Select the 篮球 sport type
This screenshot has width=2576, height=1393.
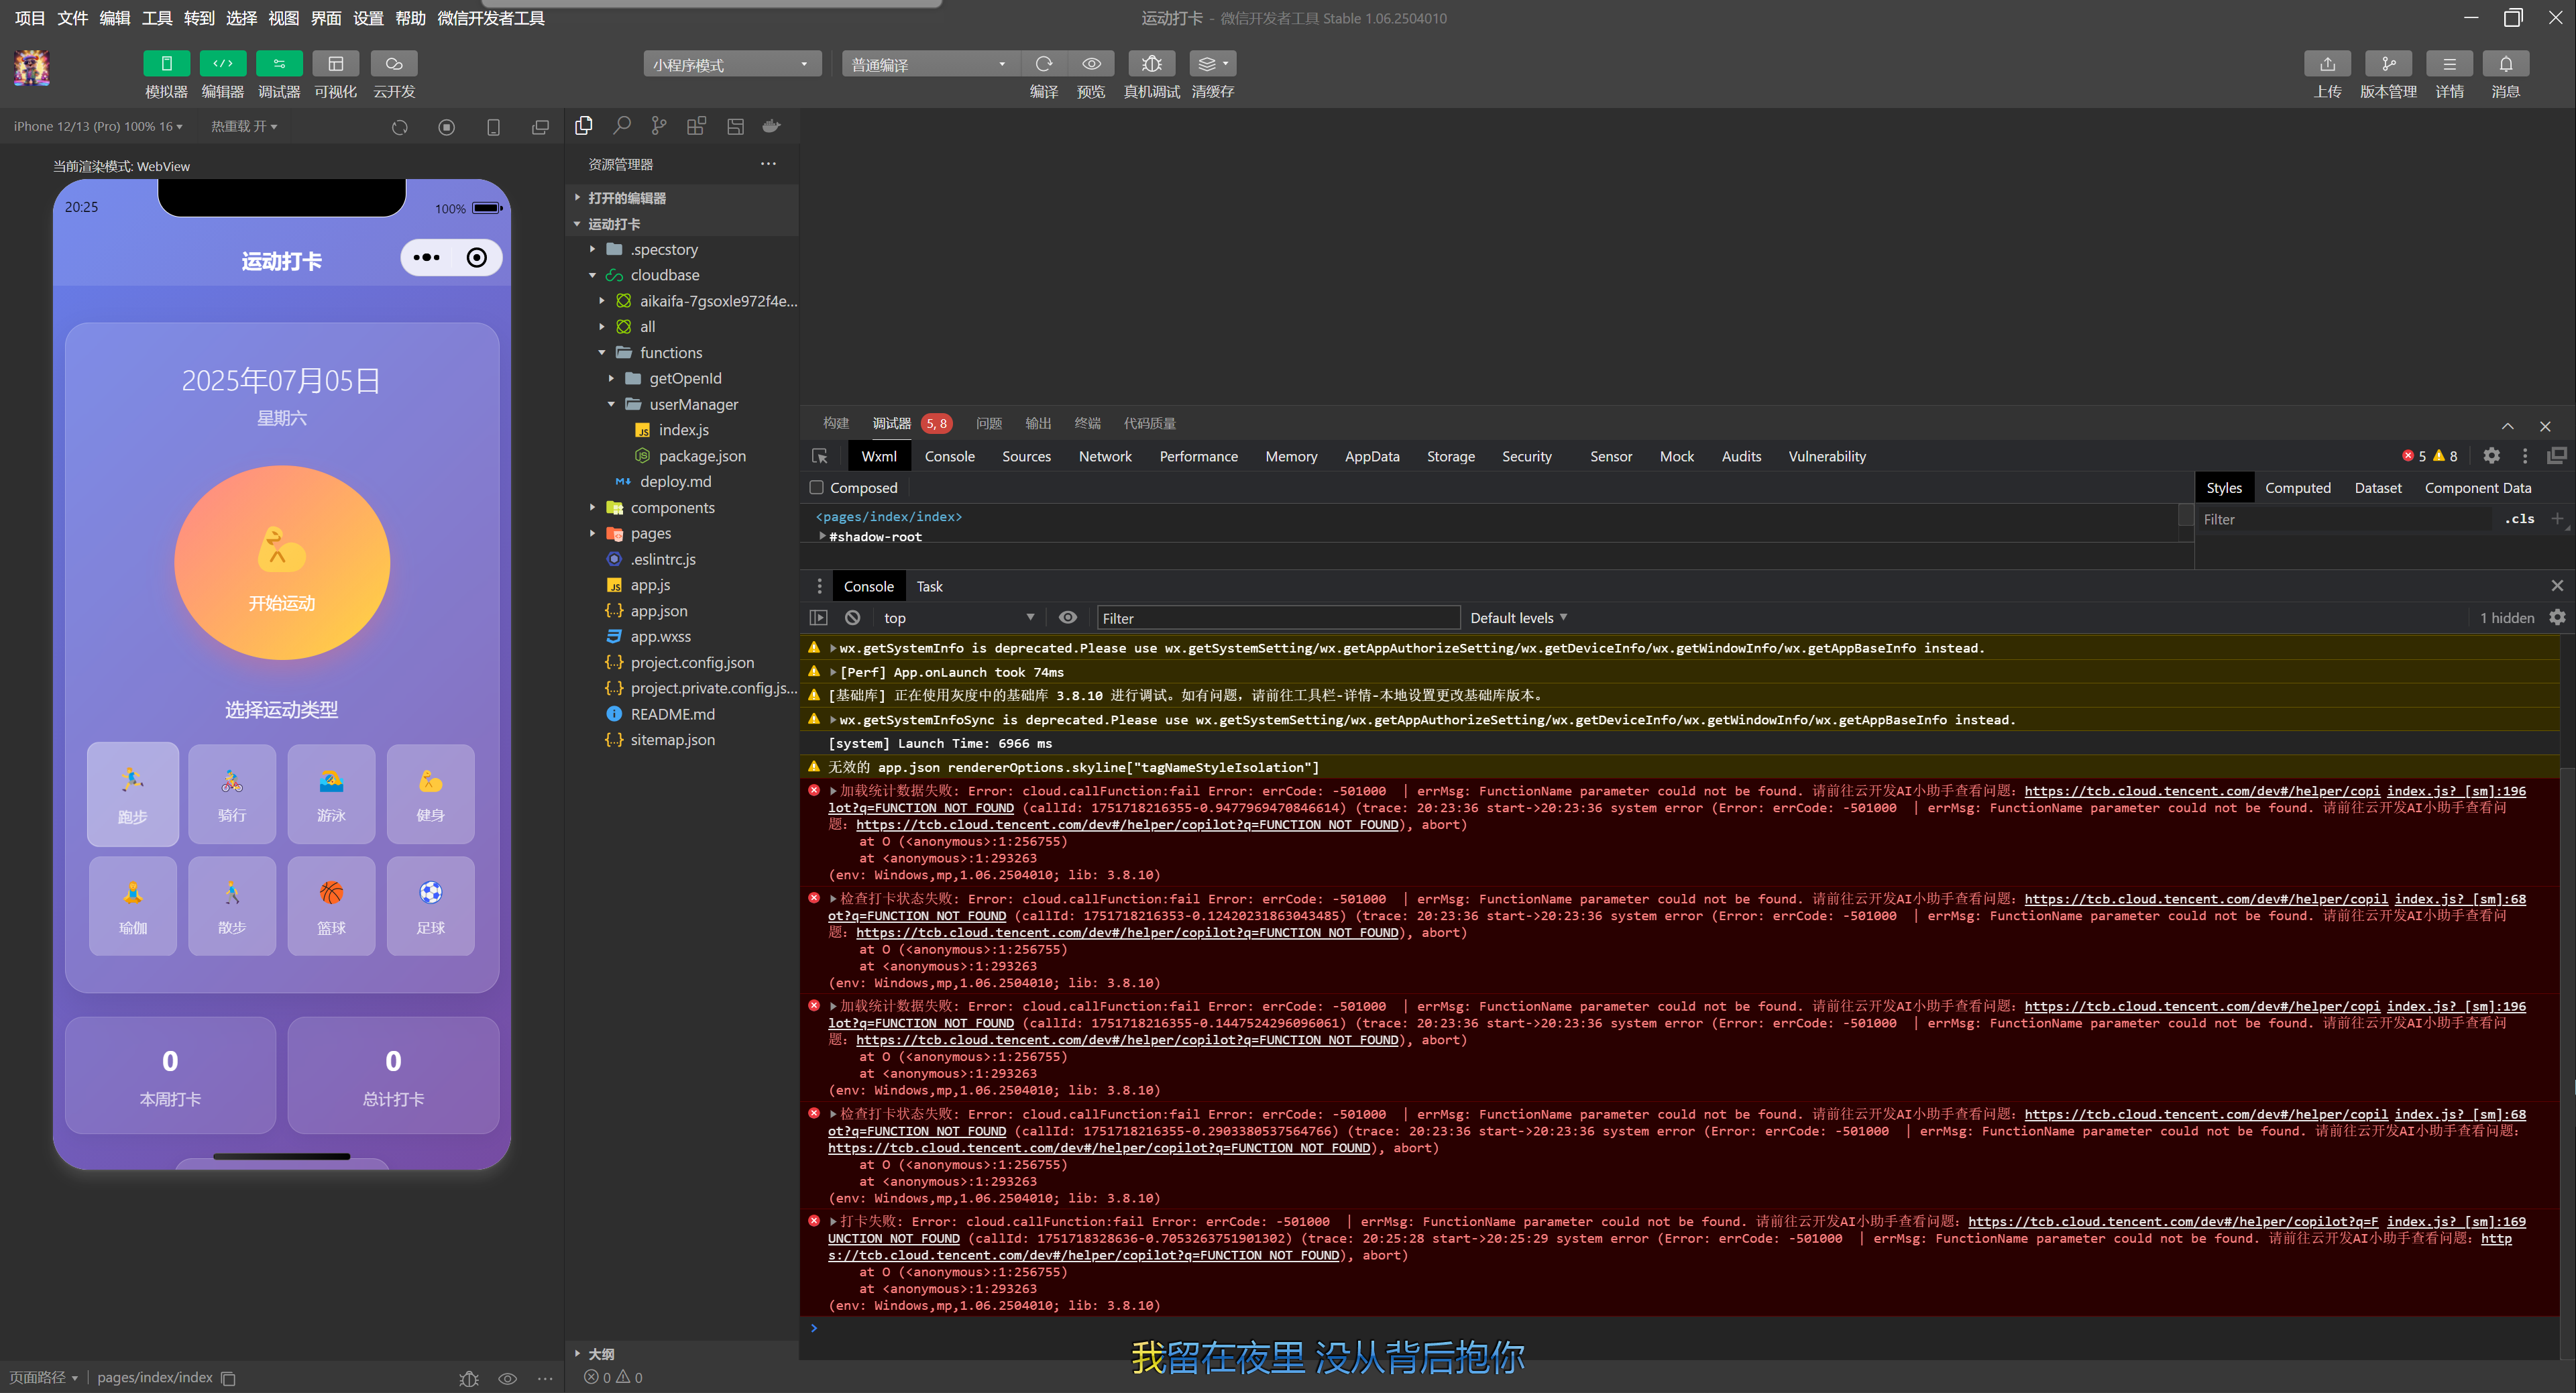(331, 905)
